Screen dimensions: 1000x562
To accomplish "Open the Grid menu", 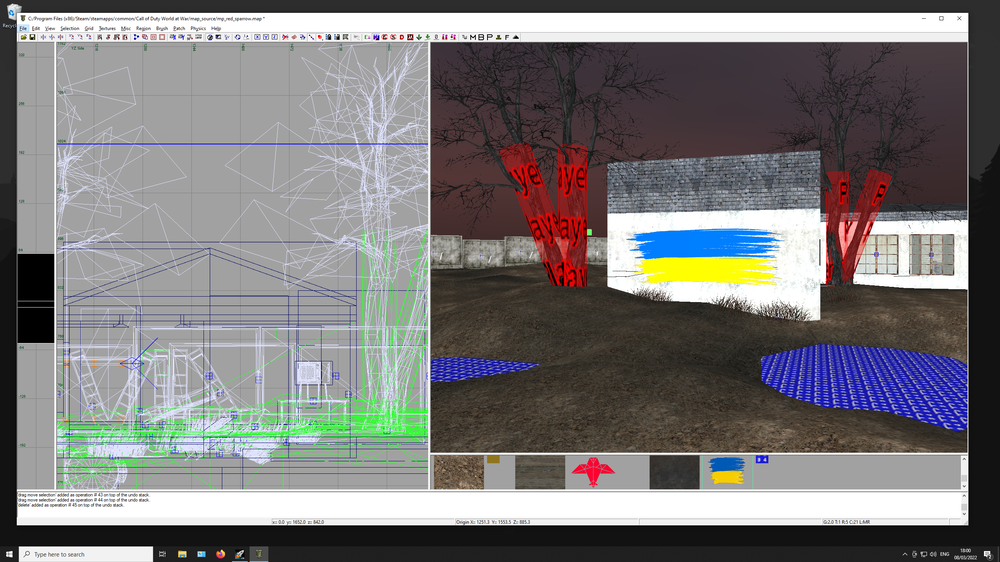I will pyautogui.click(x=89, y=28).
